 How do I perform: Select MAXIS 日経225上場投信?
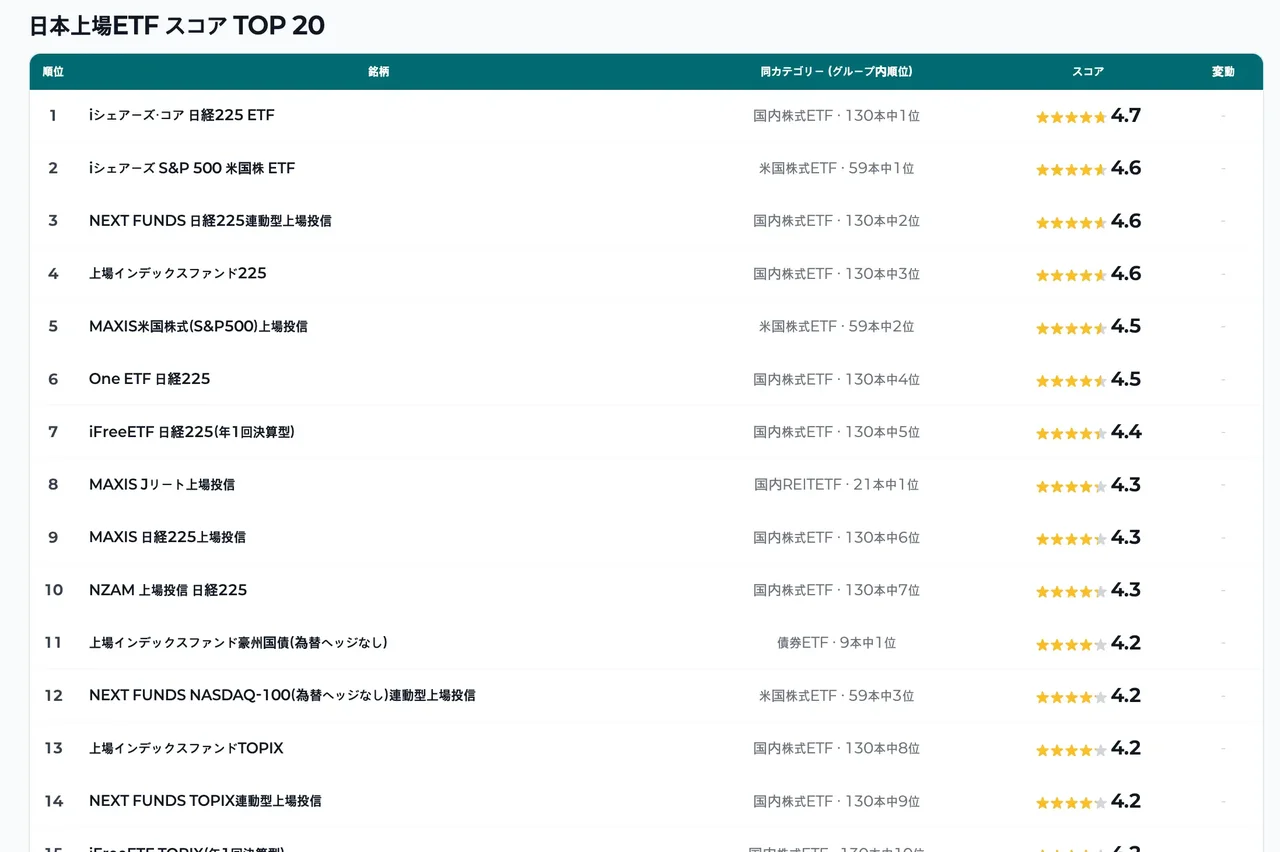tap(167, 538)
